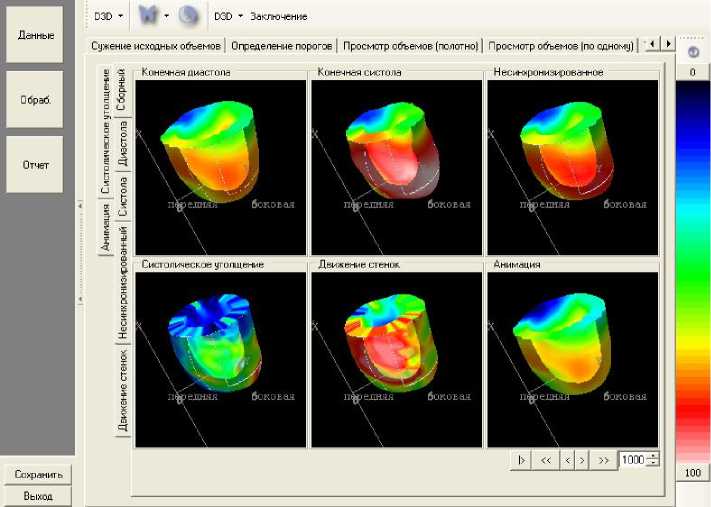
Task: Click the 0 value atop the color scale
Action: click(692, 72)
